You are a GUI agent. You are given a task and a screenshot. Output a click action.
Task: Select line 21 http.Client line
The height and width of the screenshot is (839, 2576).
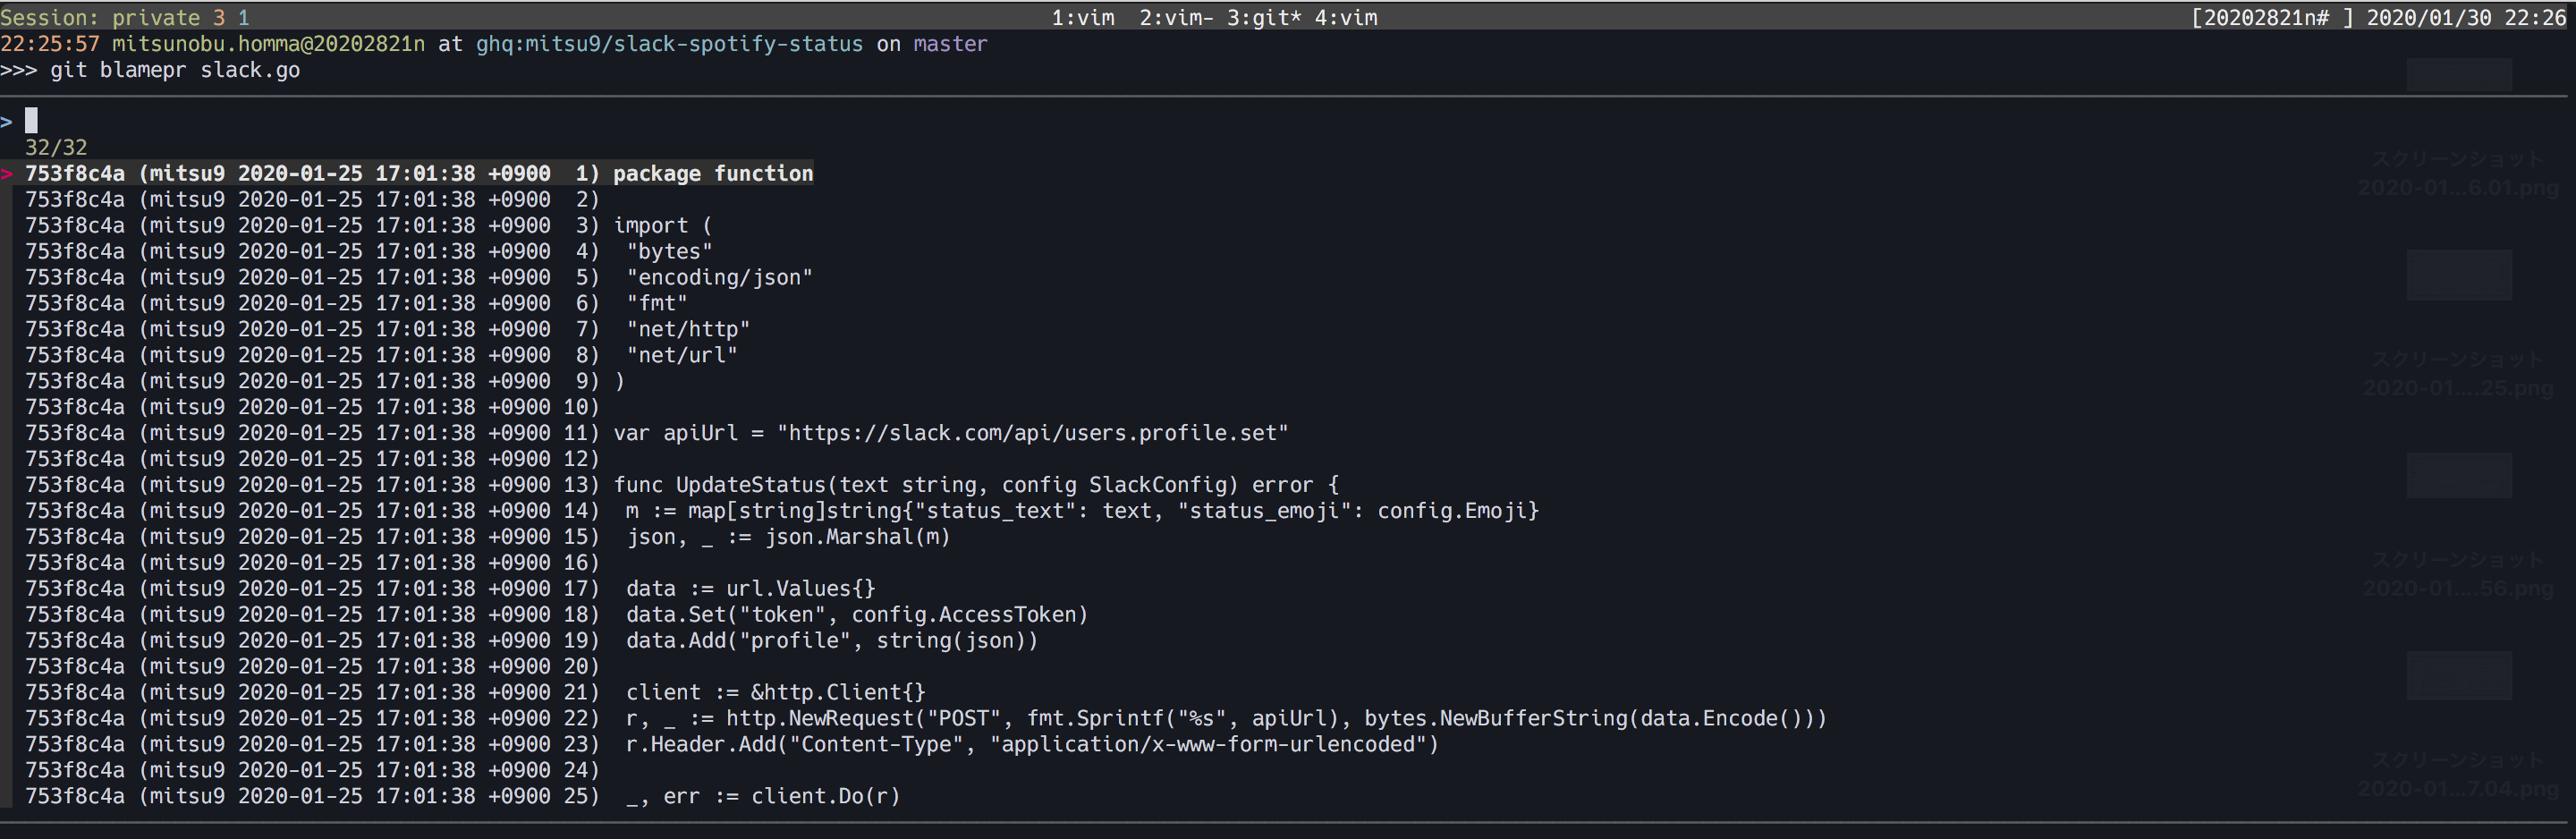(475, 692)
